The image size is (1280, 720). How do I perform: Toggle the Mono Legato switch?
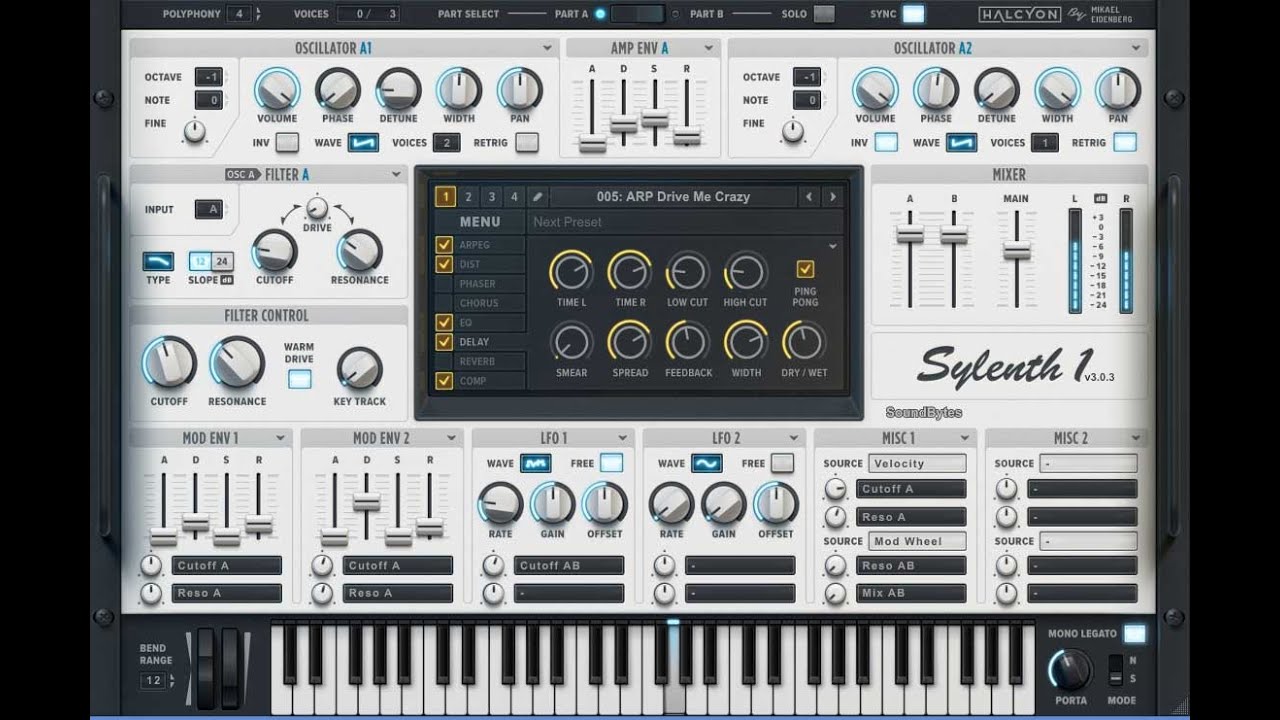(1134, 634)
